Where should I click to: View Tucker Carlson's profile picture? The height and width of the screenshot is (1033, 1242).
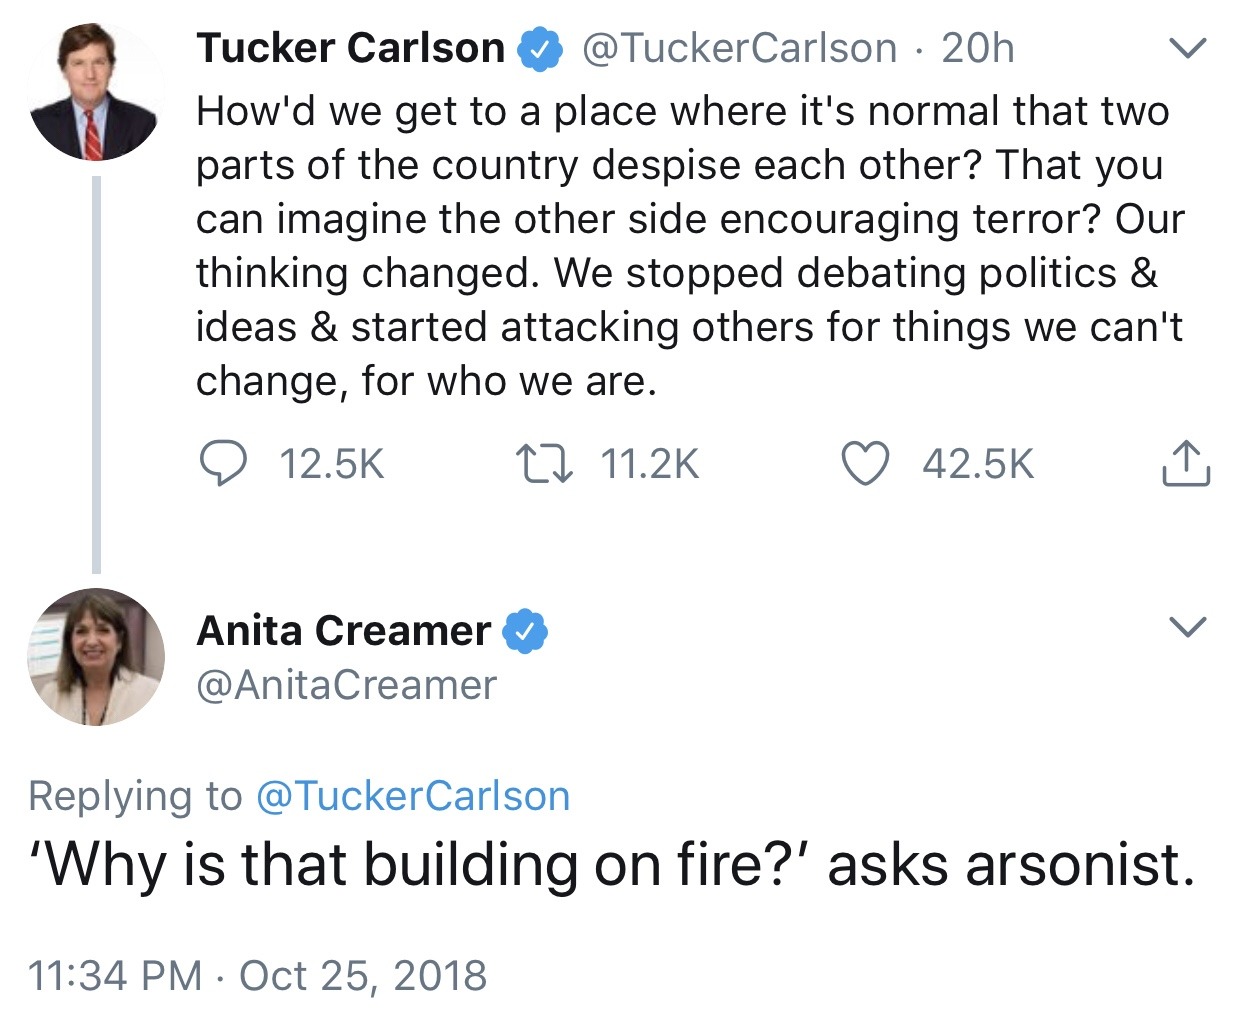(x=96, y=92)
